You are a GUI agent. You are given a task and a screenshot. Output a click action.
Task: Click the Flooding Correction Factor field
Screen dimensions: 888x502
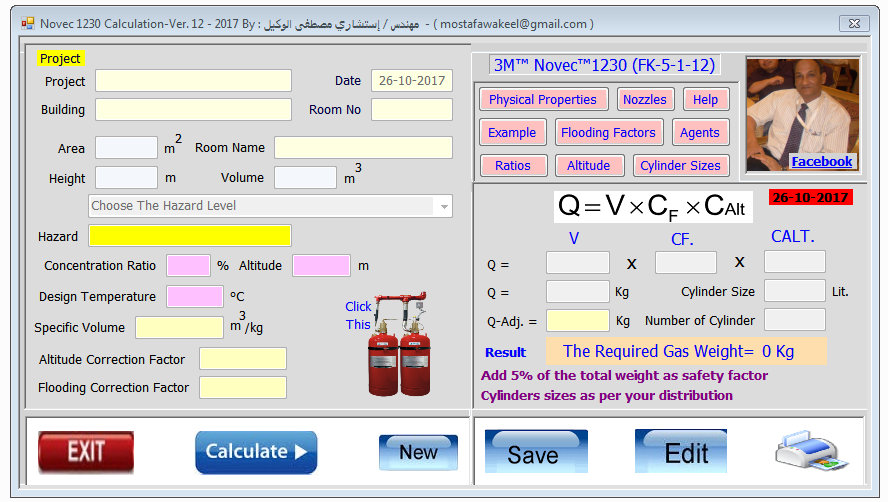pyautogui.click(x=243, y=388)
